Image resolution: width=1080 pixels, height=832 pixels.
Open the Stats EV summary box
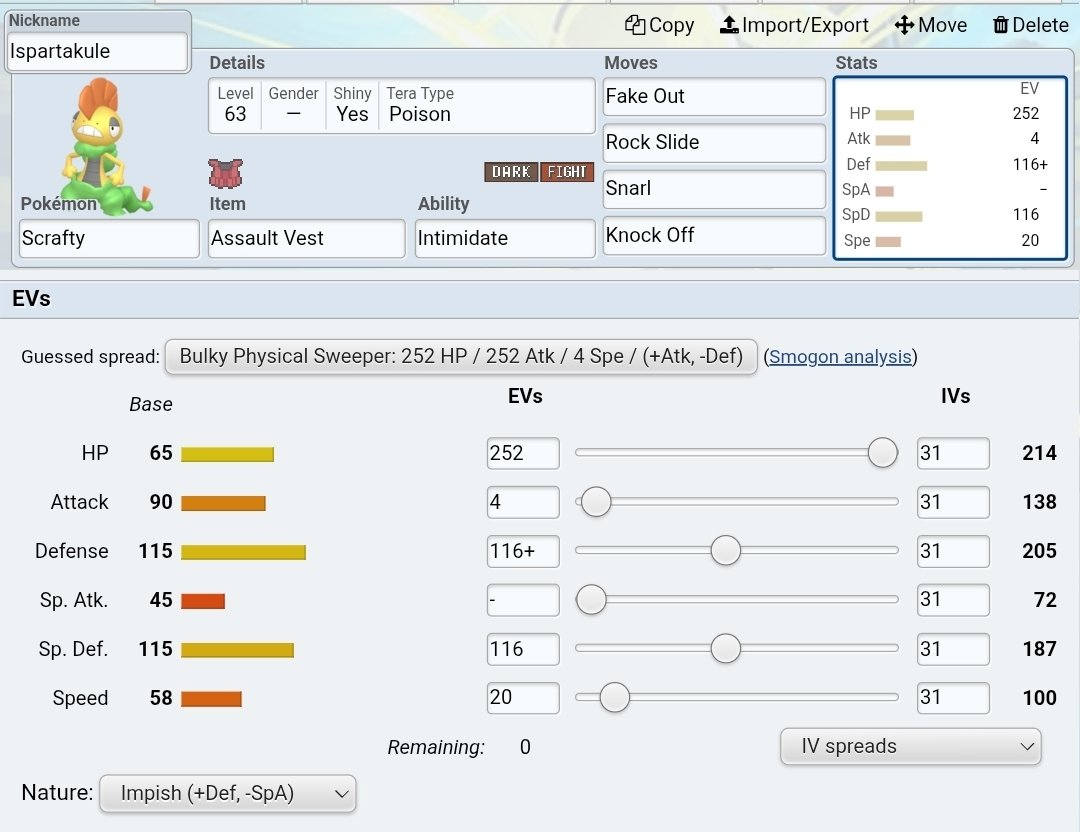tap(950, 168)
